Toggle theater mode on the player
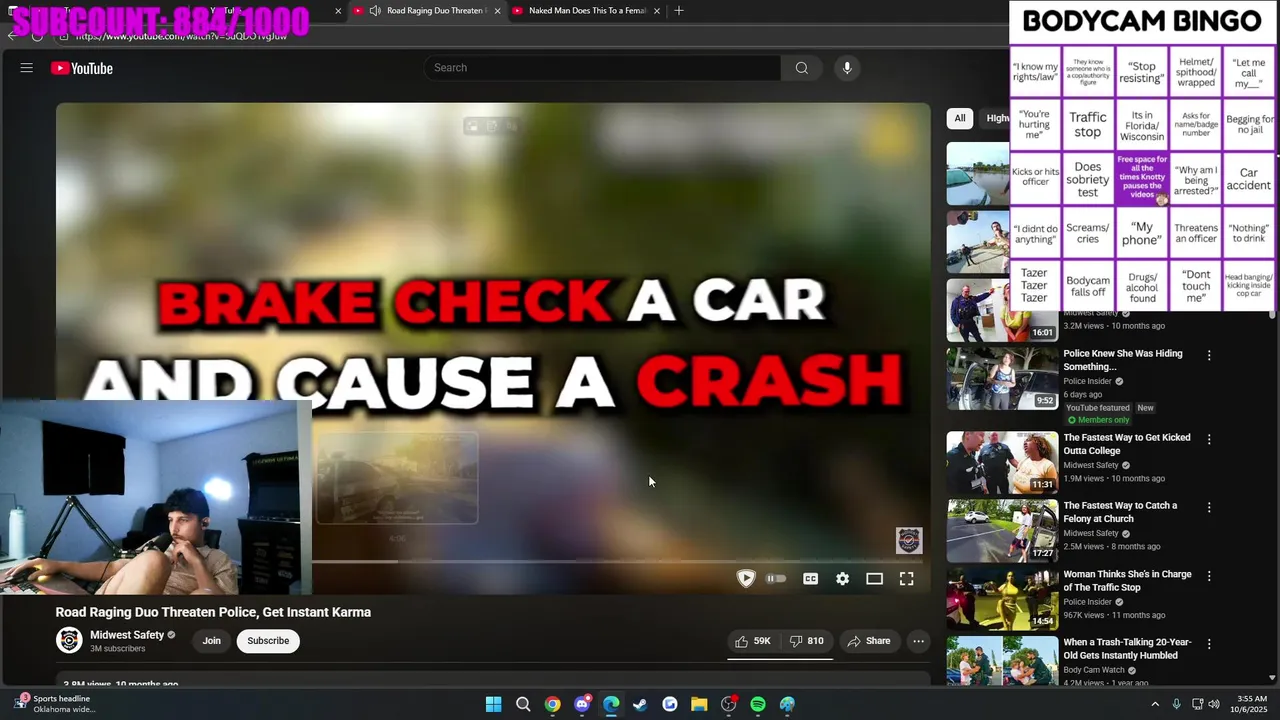The height and width of the screenshot is (720, 1280). 874,578
